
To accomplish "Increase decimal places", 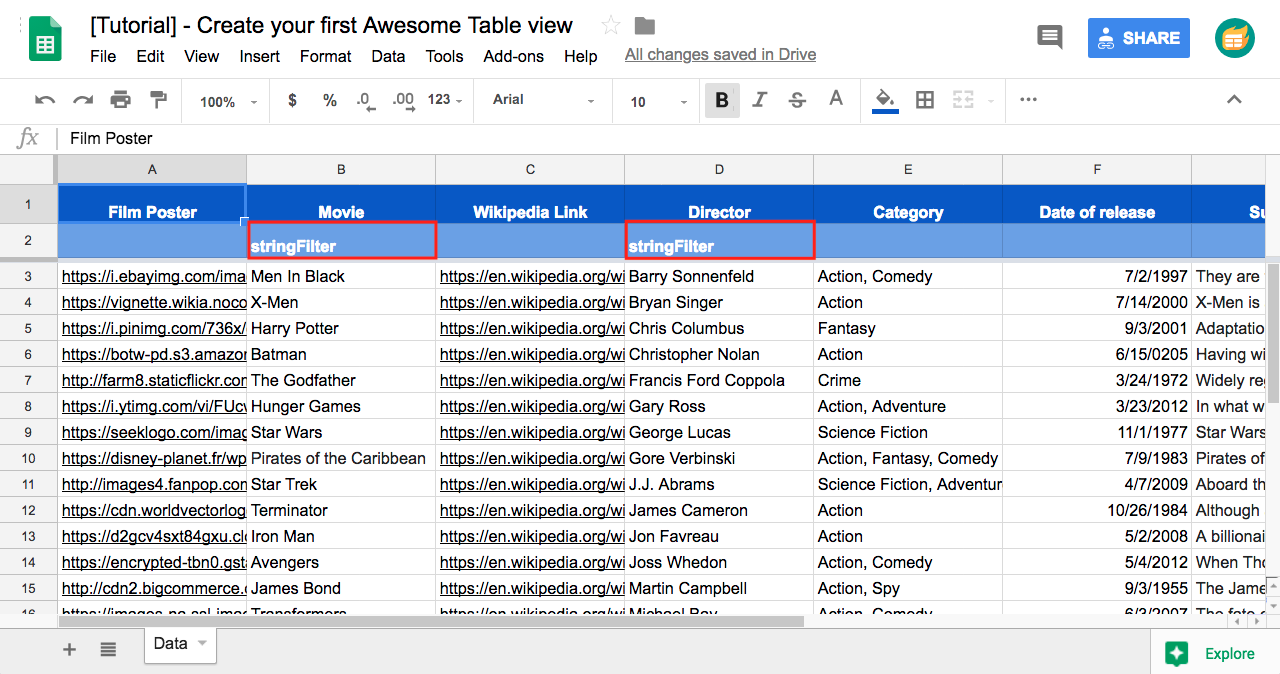I will [403, 100].
